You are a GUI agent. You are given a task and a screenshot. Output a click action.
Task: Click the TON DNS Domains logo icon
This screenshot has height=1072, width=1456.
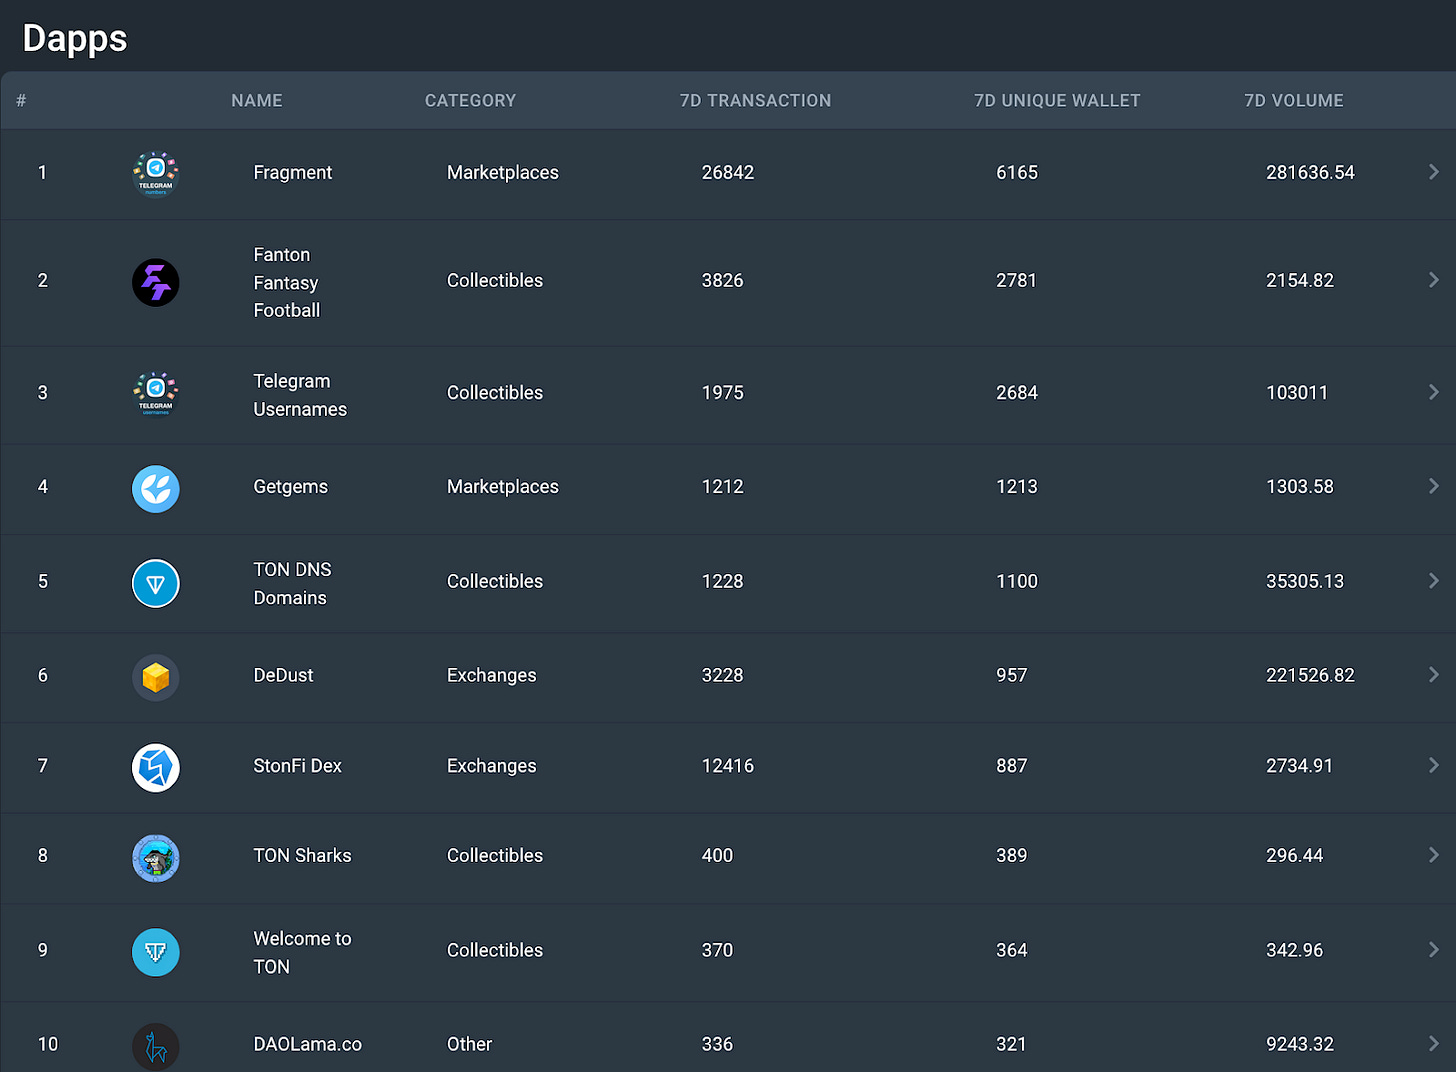[x=156, y=583]
